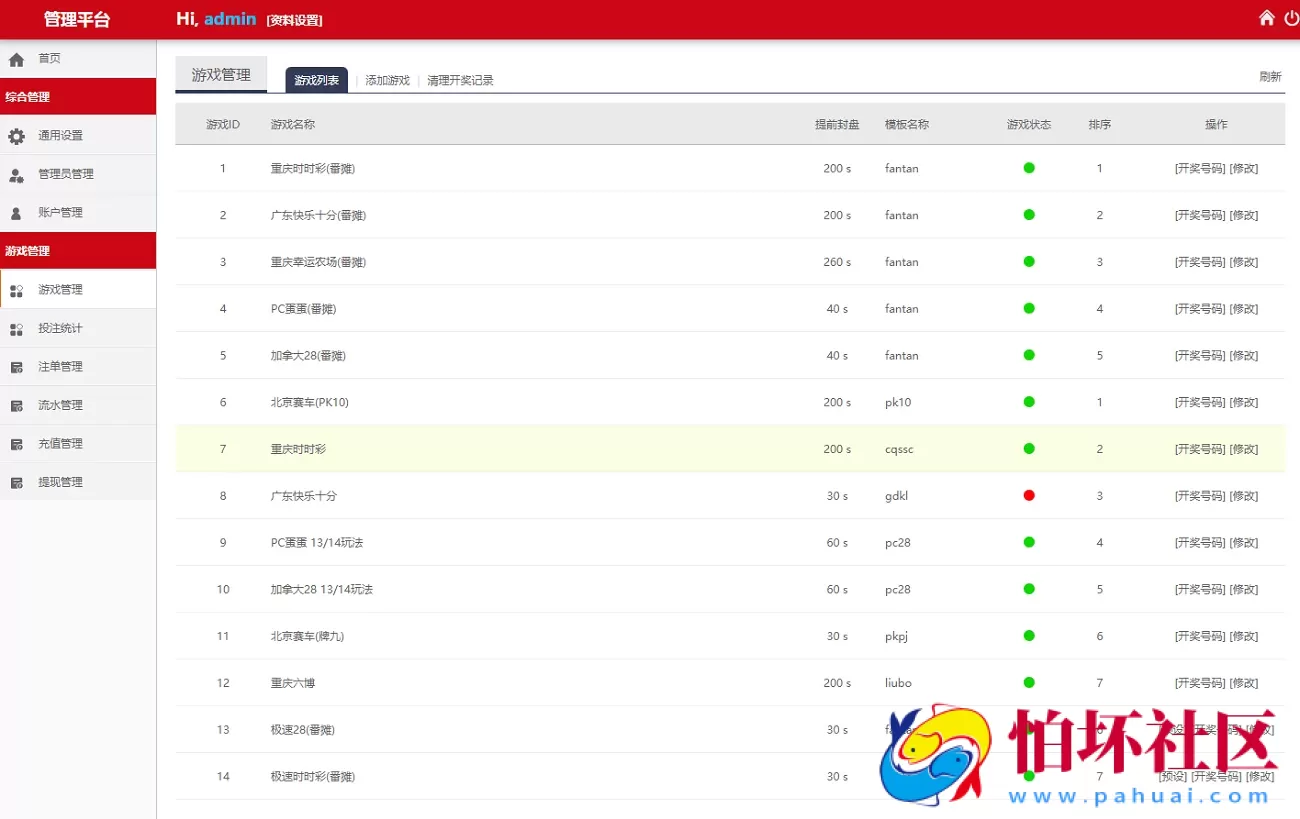Enable the 广东快乐十分 game status
Viewport: 1300px width, 819px height.
point(1029,495)
